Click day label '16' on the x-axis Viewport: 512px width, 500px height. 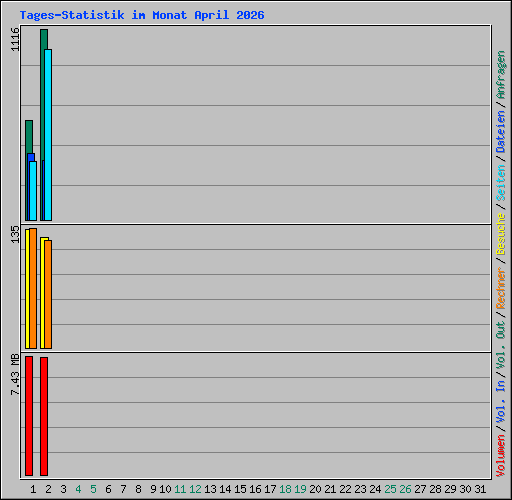255,489
